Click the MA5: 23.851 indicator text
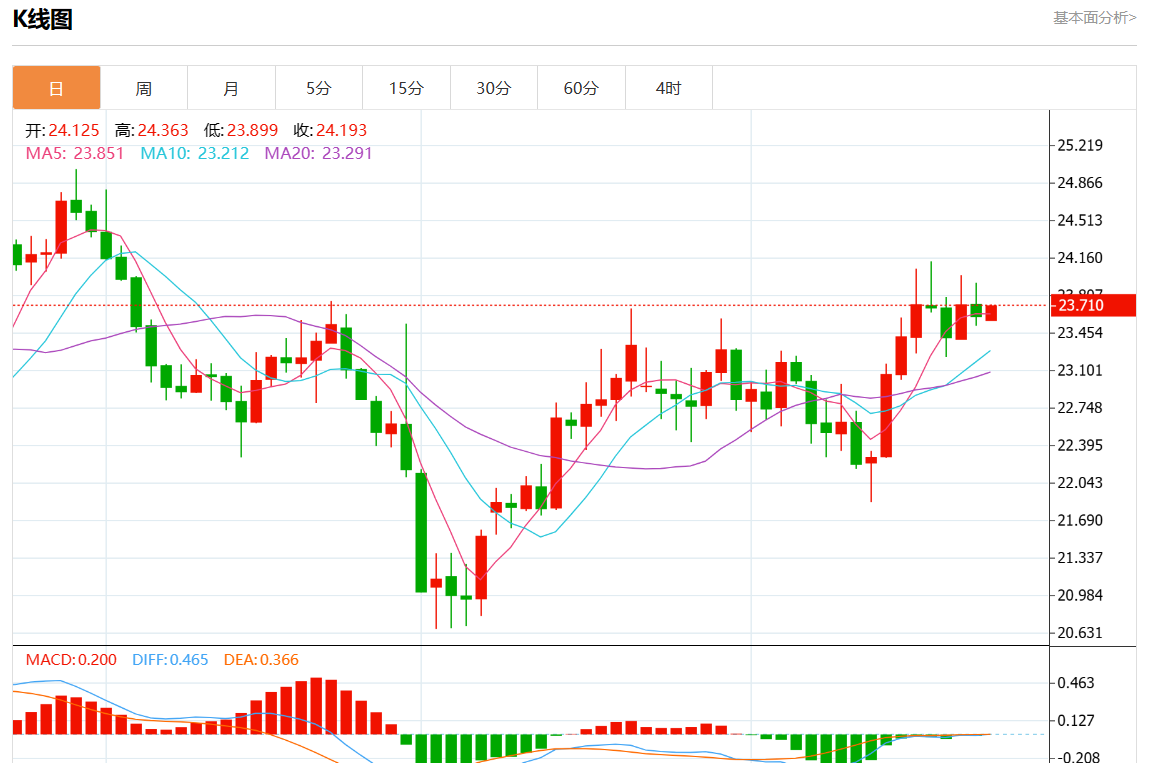1153x763 pixels. pos(75,153)
